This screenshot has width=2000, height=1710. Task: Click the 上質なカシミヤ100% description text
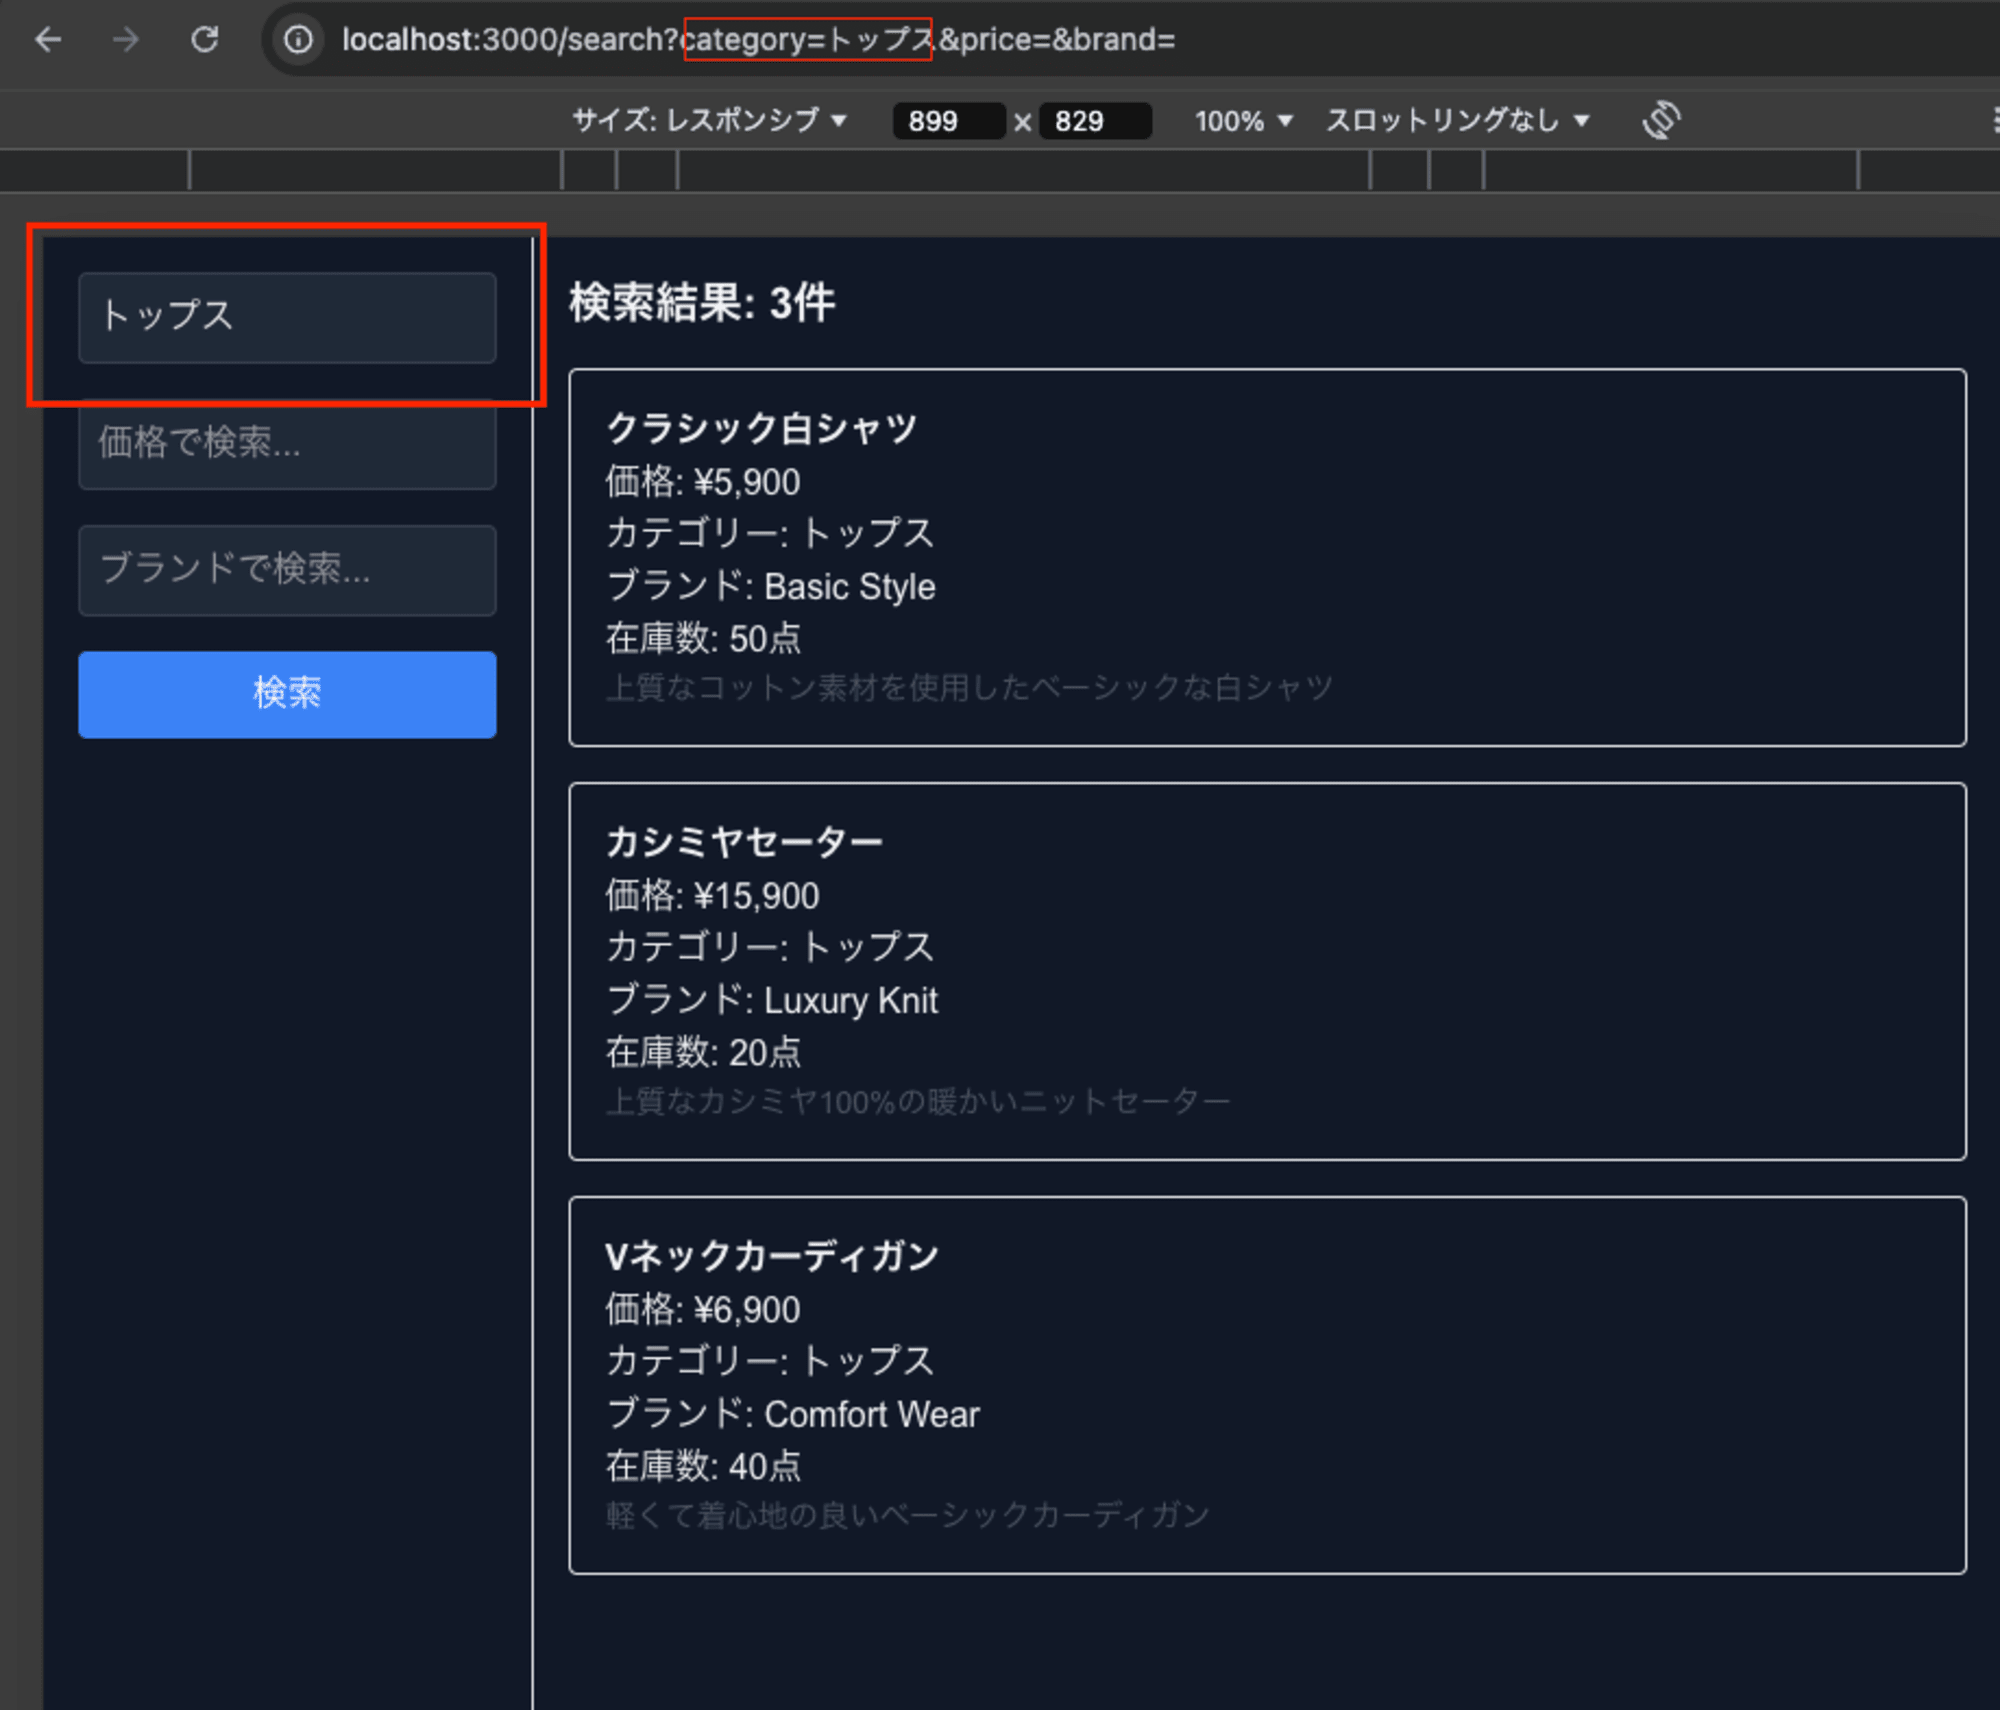[918, 1101]
